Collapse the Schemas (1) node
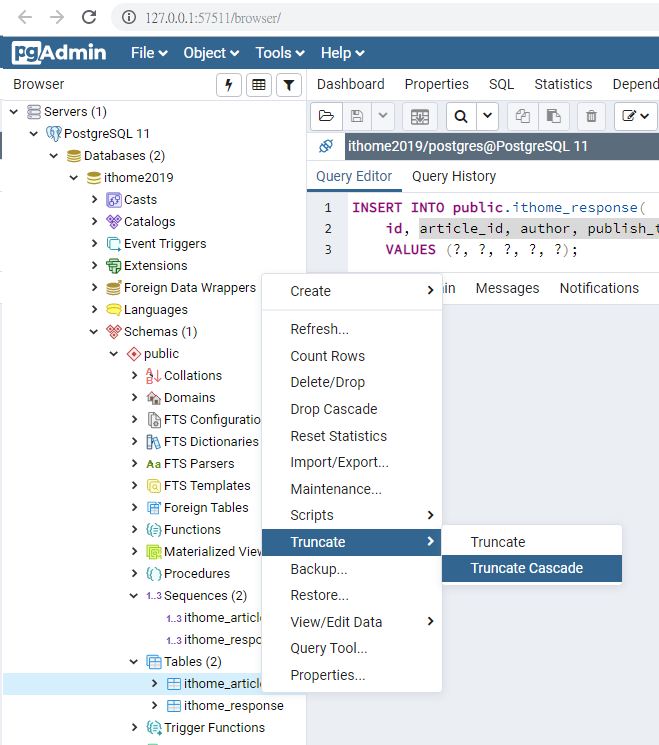Viewport: 659px width, 745px height. (94, 332)
